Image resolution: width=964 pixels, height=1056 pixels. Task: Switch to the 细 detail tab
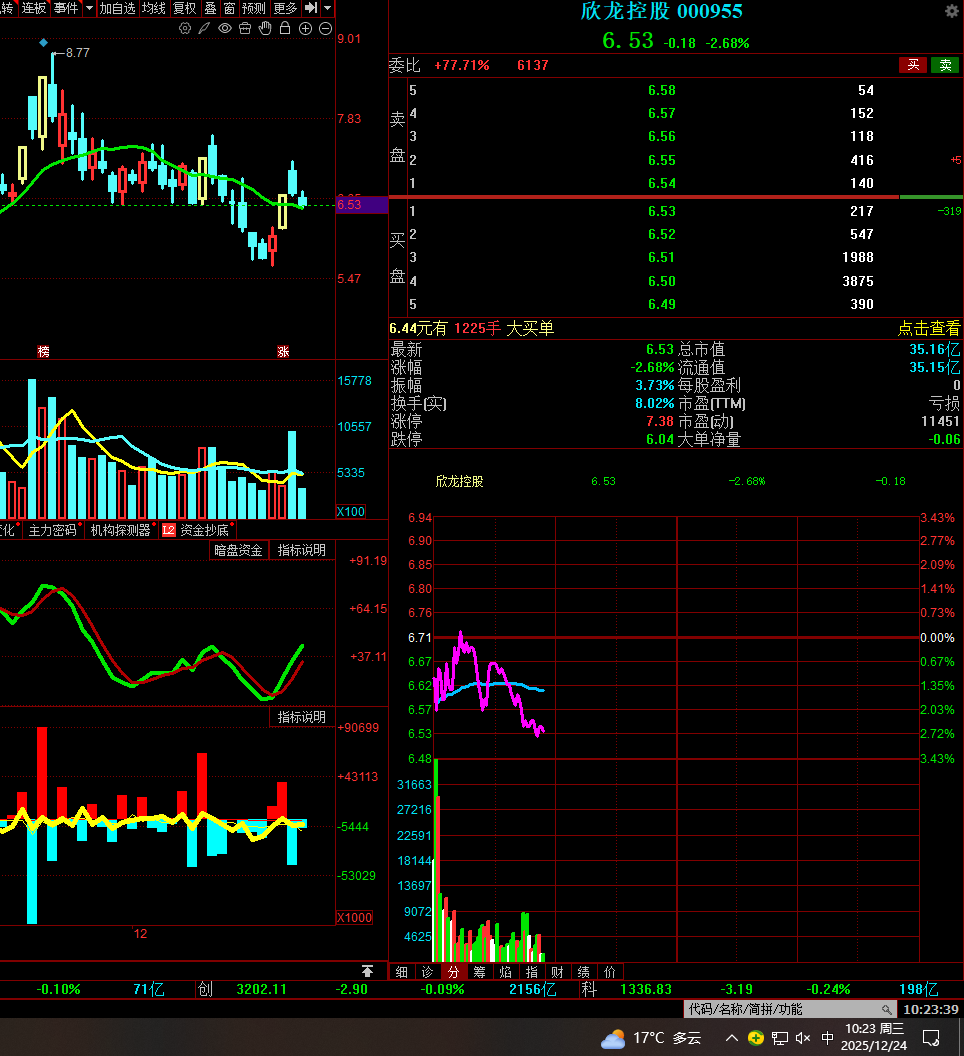pyautogui.click(x=401, y=972)
